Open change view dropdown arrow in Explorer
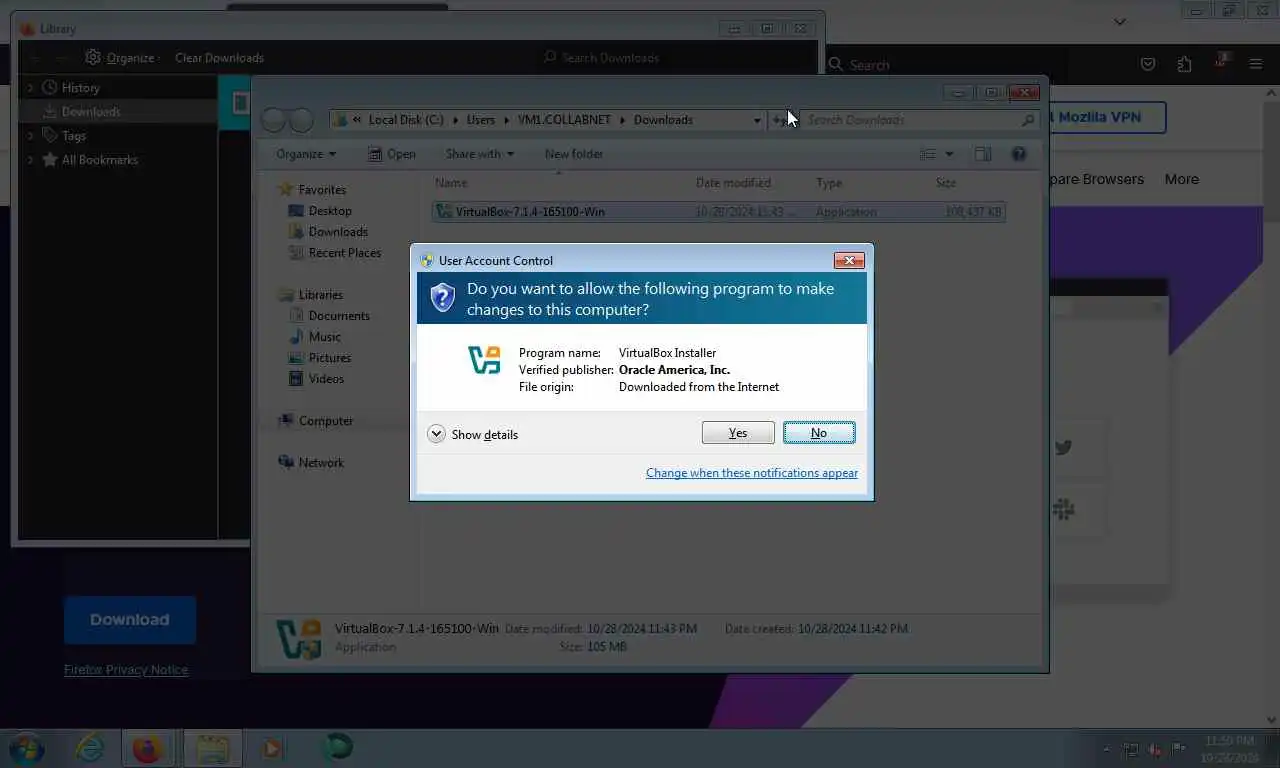Screen dimensions: 1280x768 949,154
